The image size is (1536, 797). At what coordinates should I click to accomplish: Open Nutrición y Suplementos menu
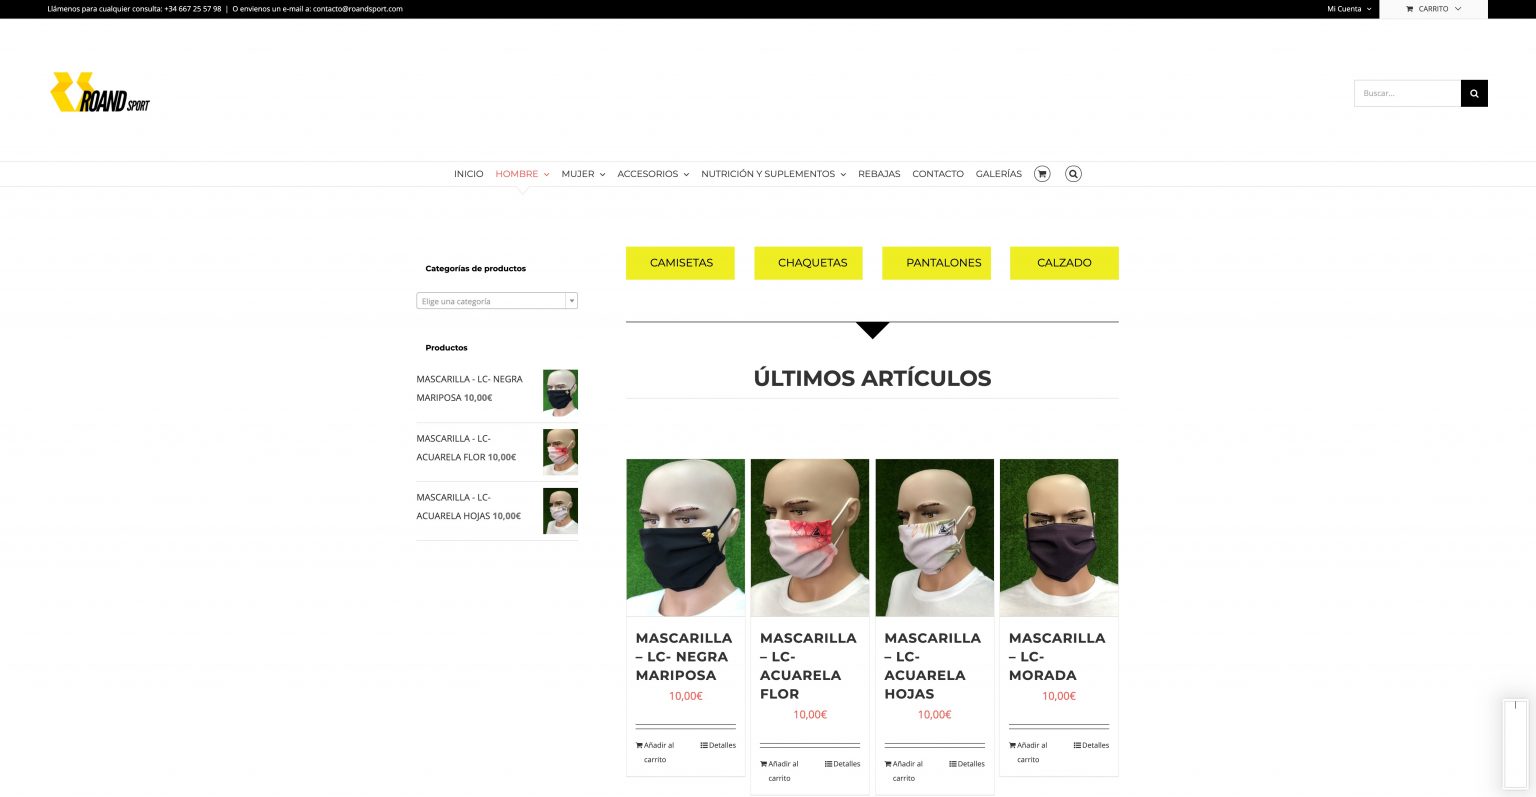[773, 174]
